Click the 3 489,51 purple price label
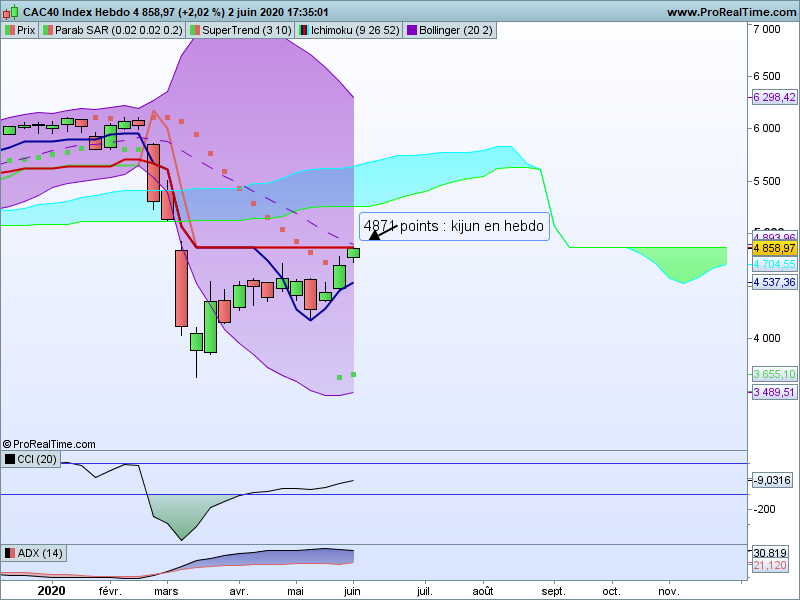 tap(774, 392)
